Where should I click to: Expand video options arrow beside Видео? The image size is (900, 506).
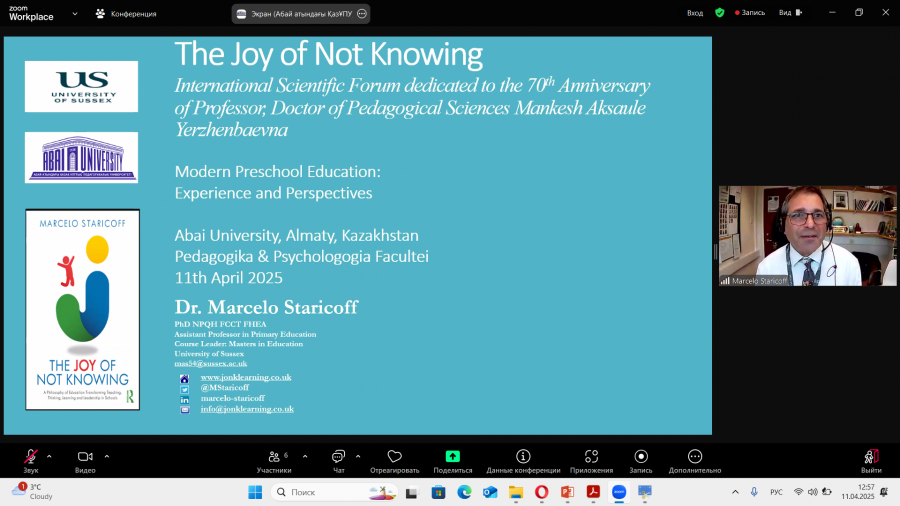pyautogui.click(x=107, y=457)
